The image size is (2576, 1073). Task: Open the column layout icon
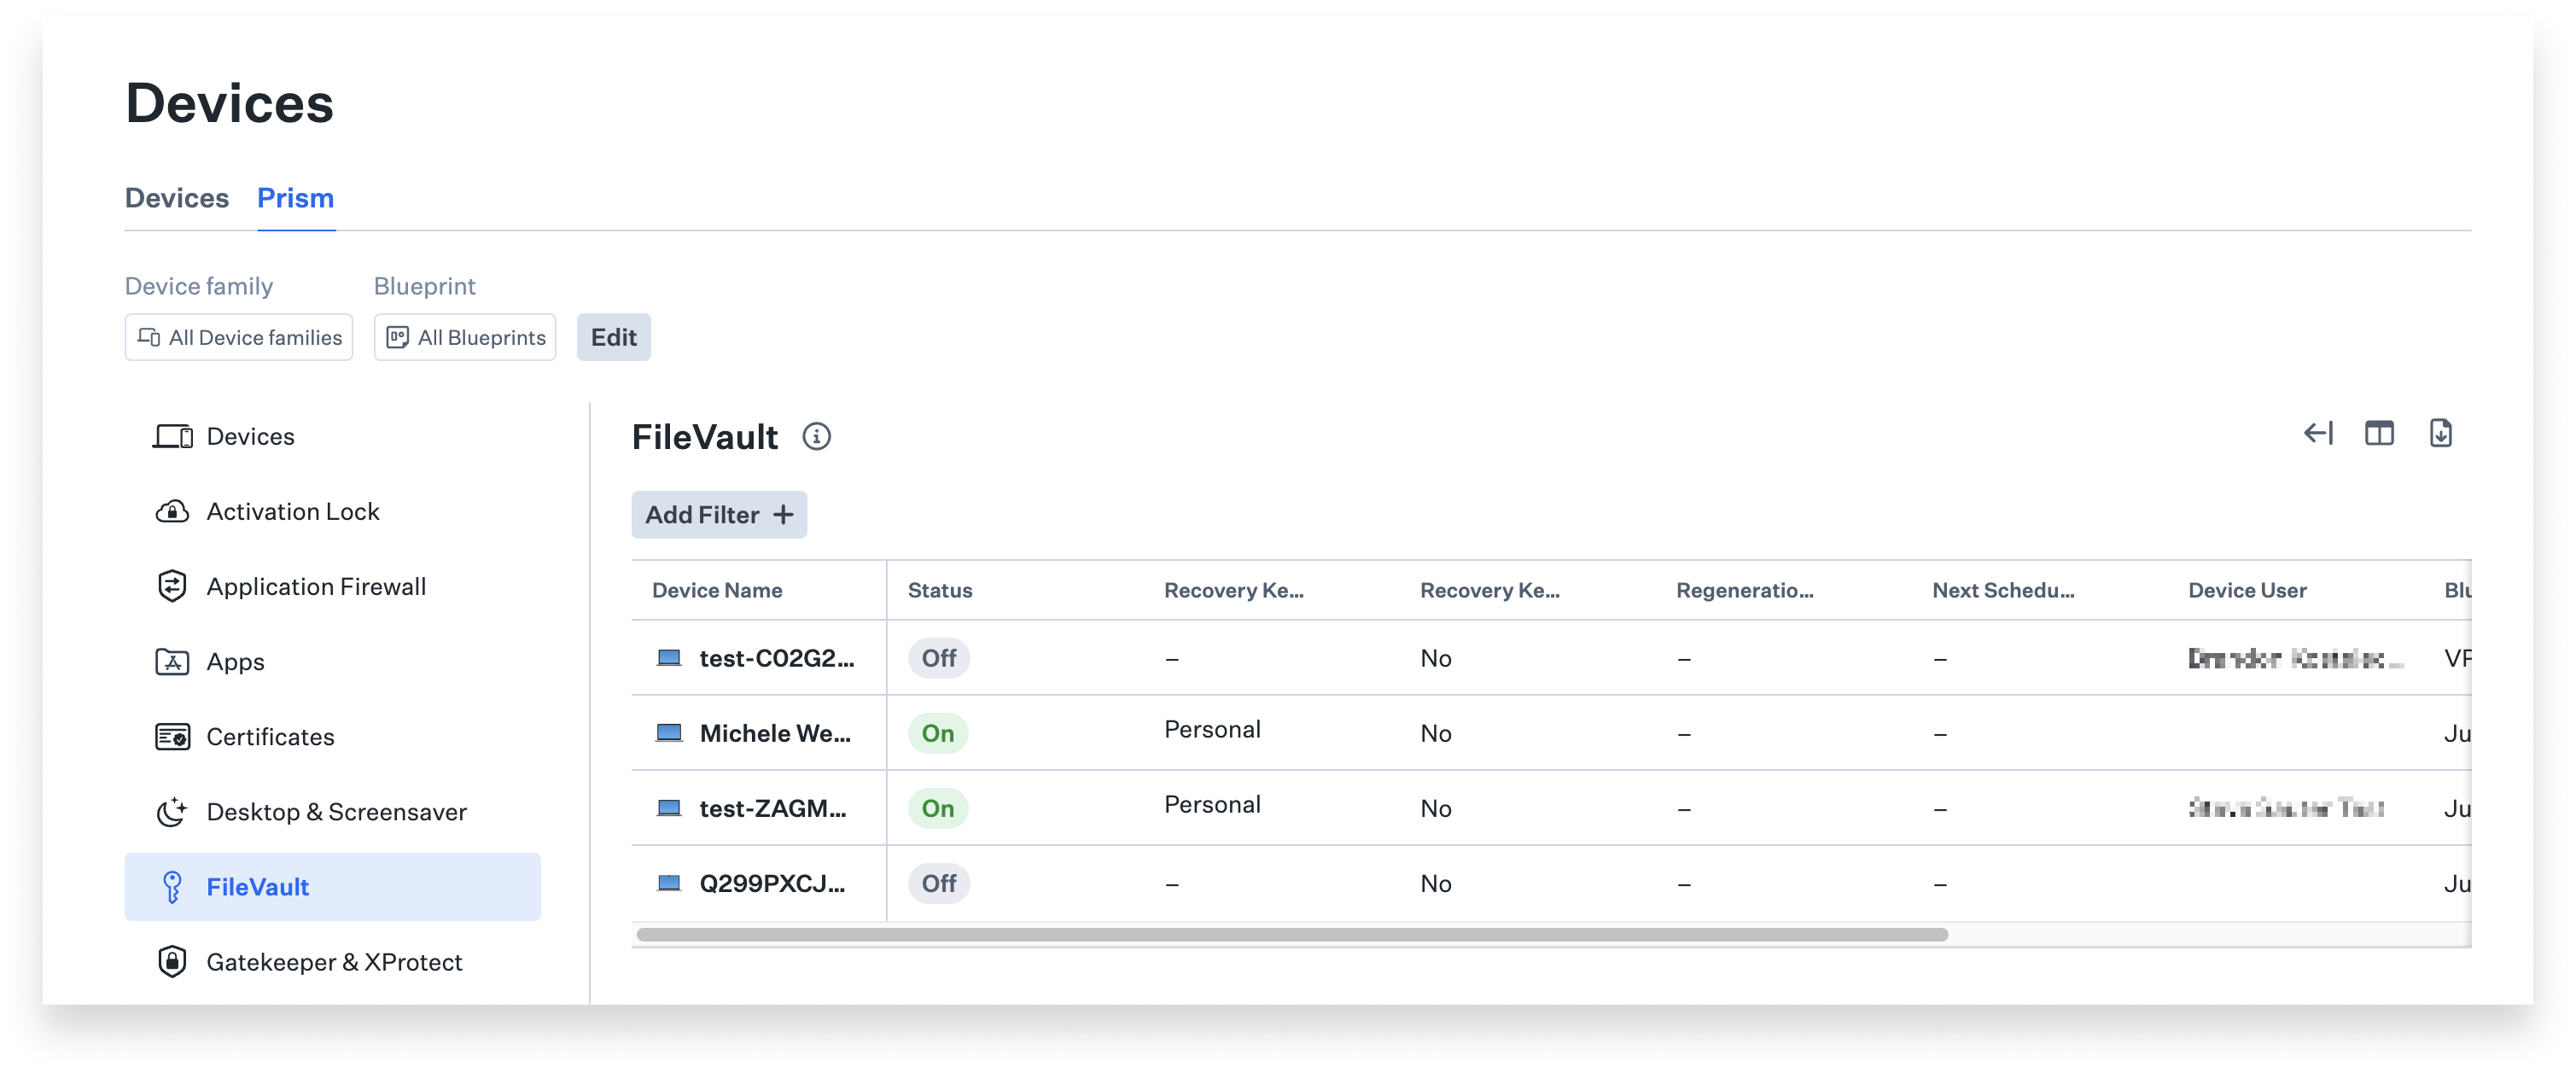click(2378, 434)
